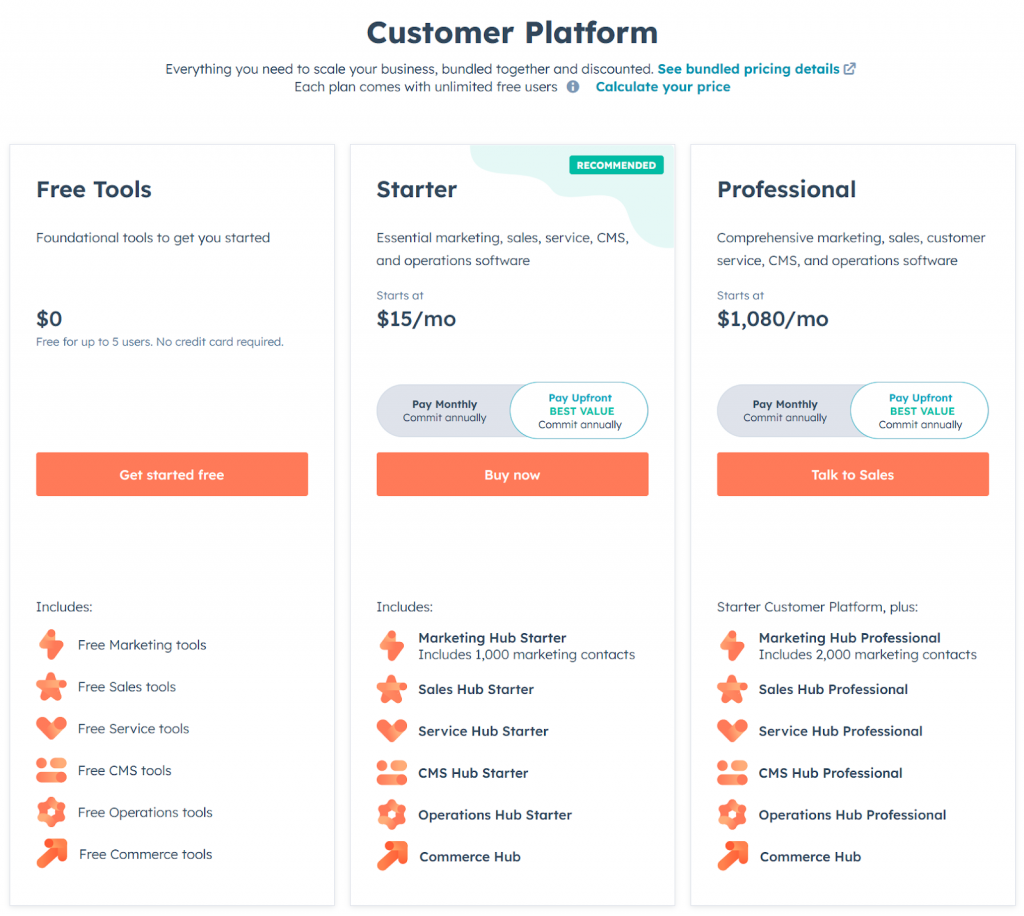Click Buy now on the Starter plan
1024x916 pixels.
click(512, 474)
